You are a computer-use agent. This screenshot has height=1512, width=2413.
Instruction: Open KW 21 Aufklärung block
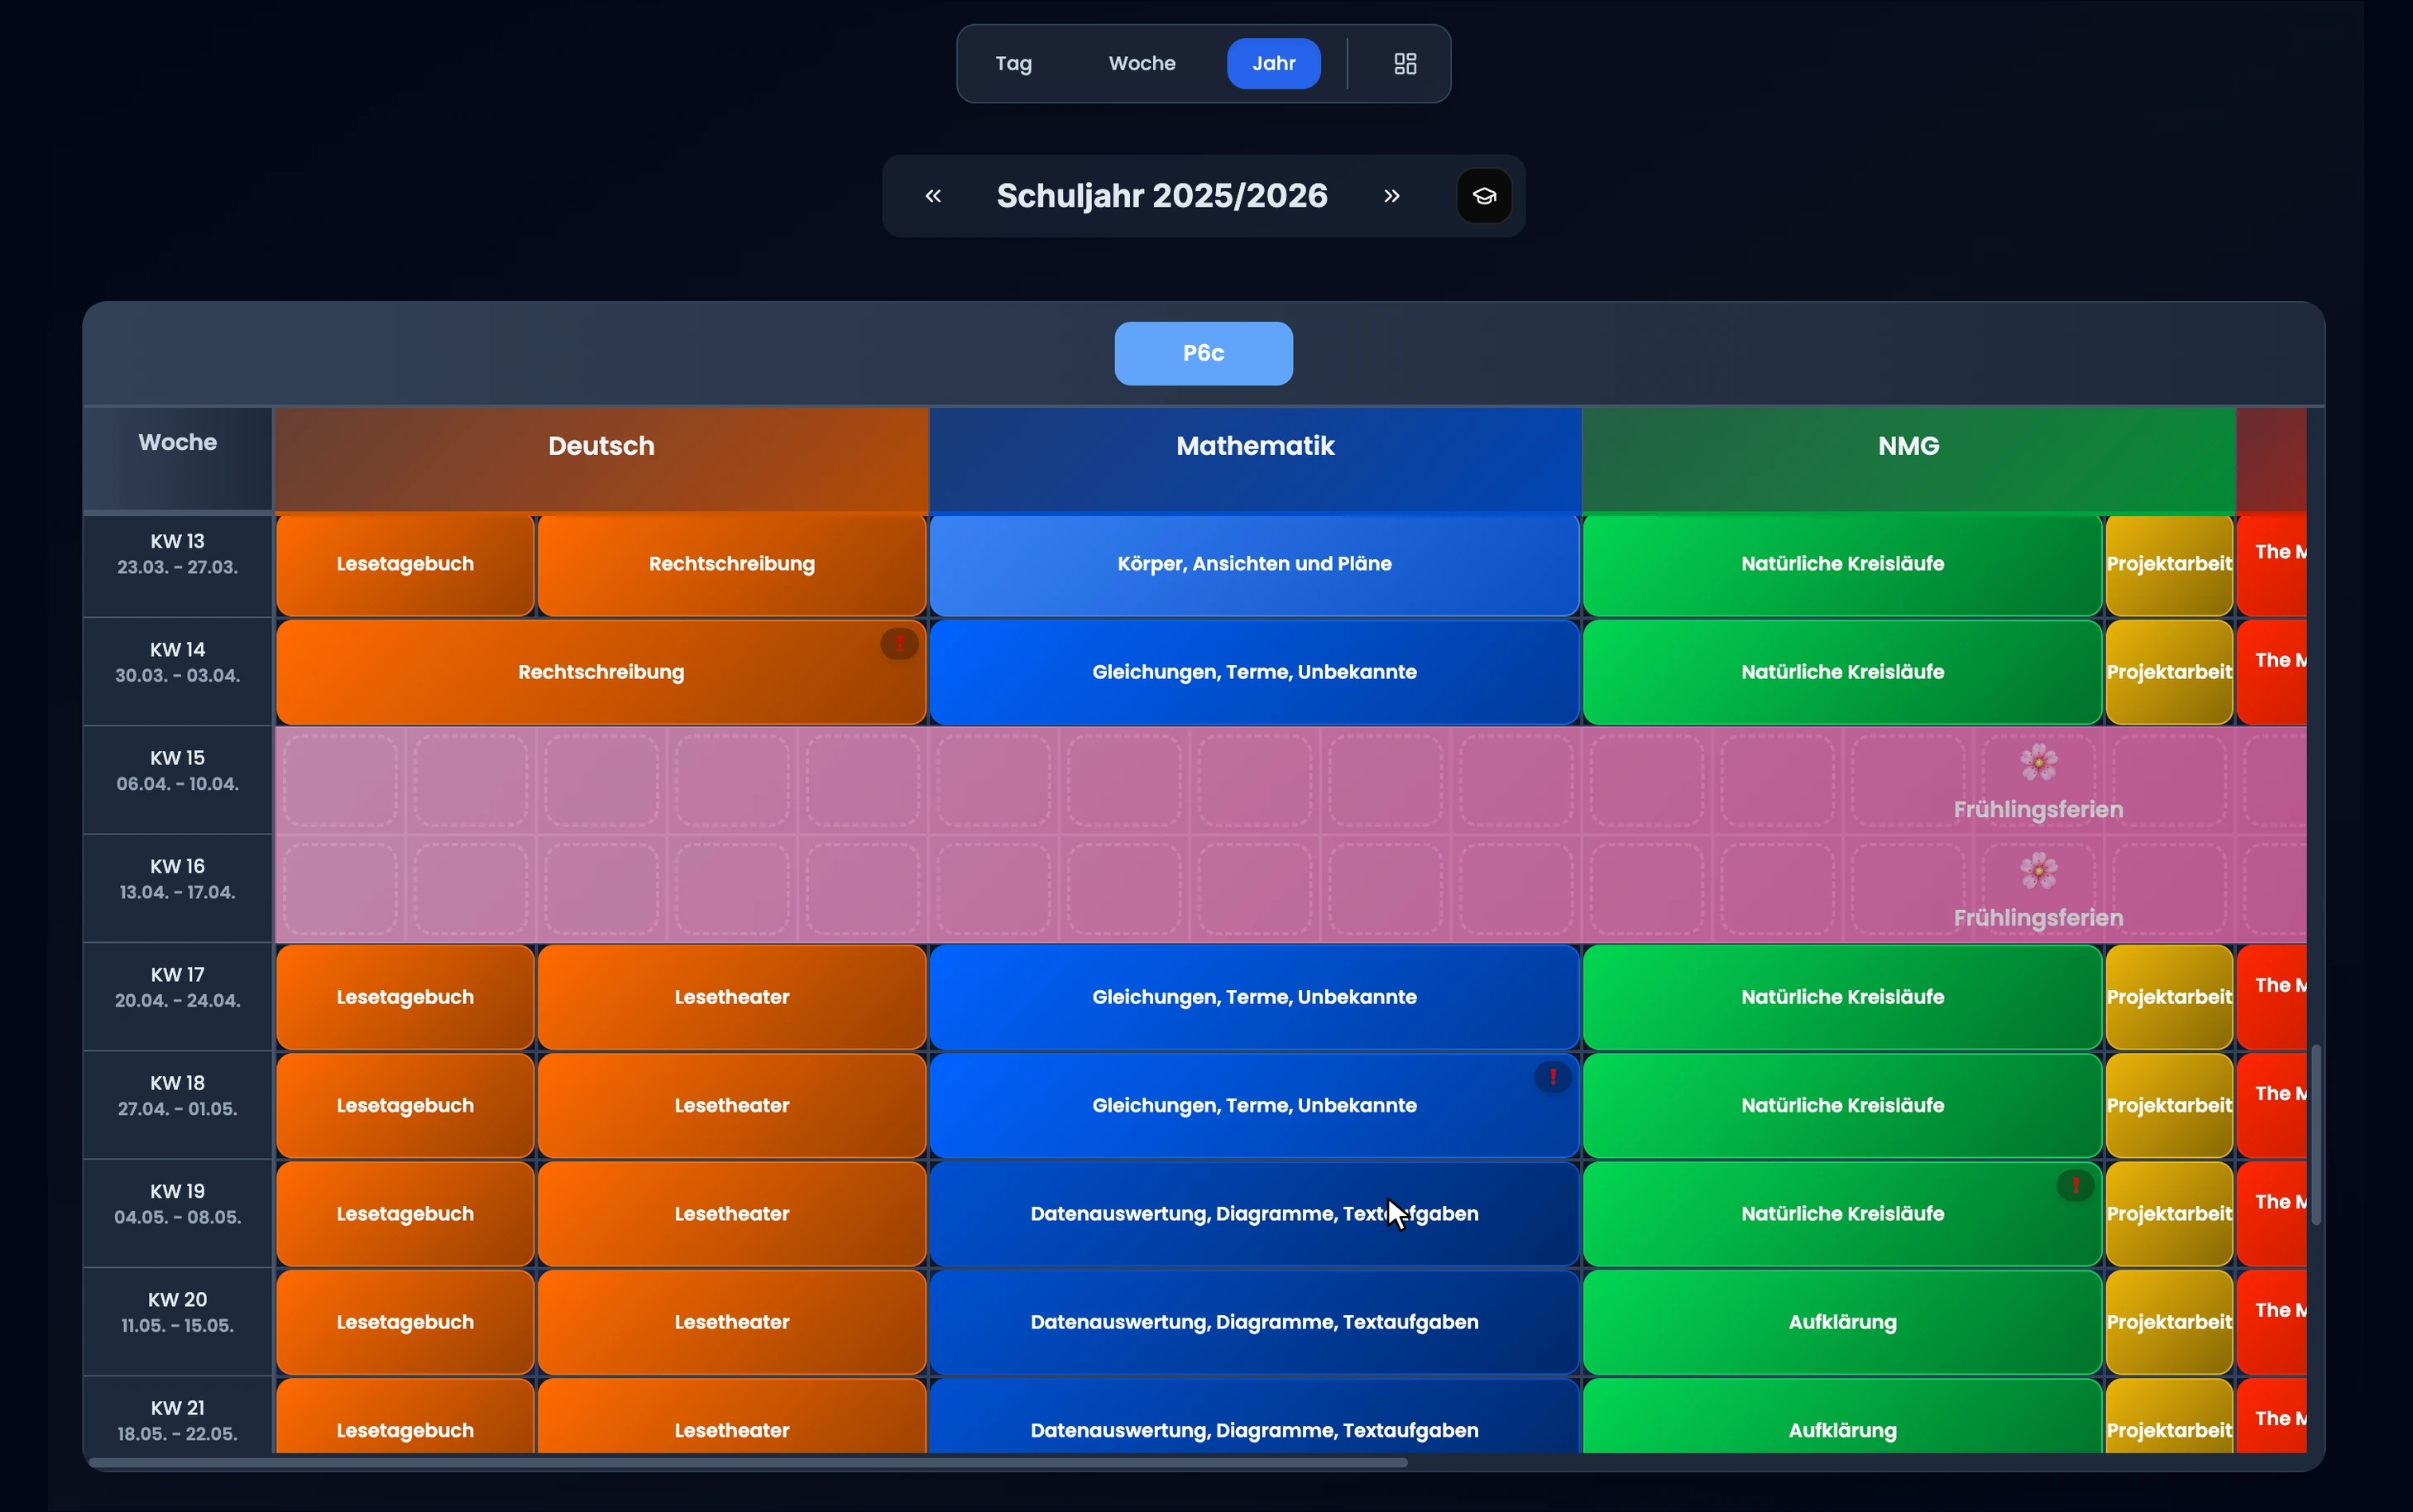(1842, 1417)
